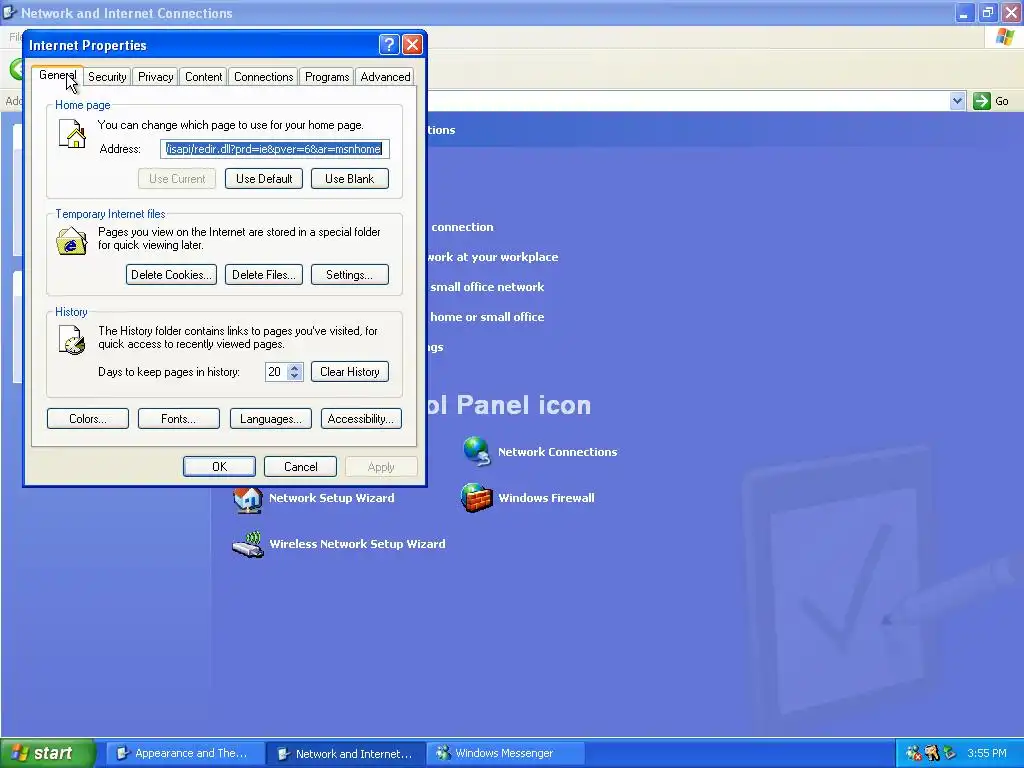1024x768 pixels.
Task: Click the Use Blank button
Action: pyautogui.click(x=350, y=179)
